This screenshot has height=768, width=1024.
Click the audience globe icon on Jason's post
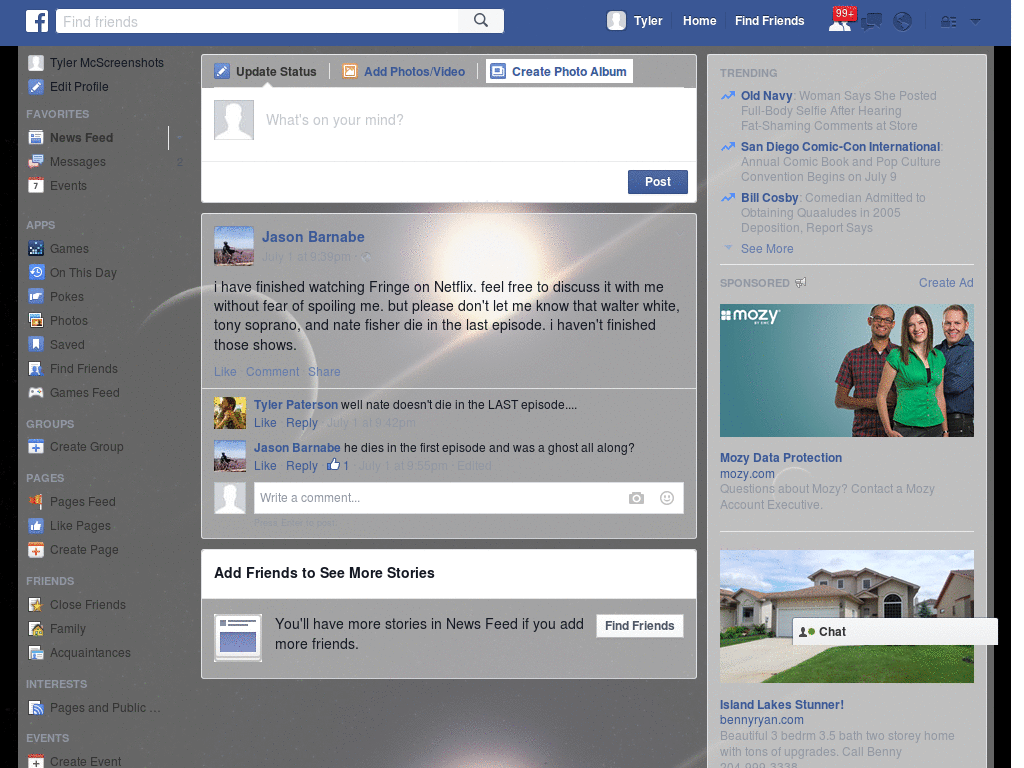366,257
